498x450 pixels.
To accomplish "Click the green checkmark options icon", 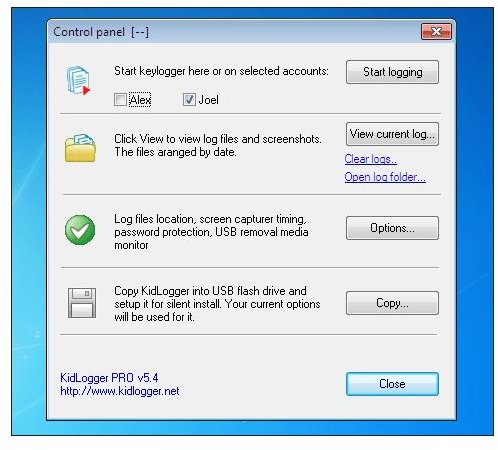I will coord(80,230).
